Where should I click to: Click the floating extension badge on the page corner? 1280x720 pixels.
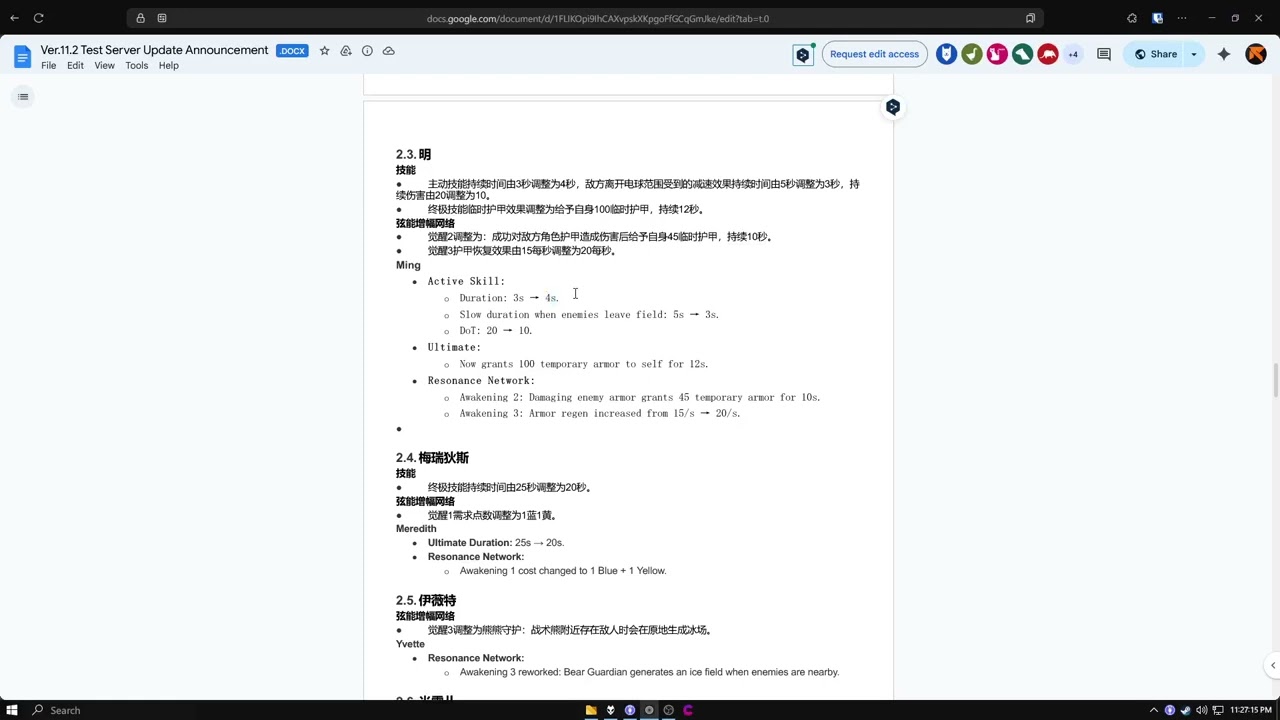click(893, 107)
